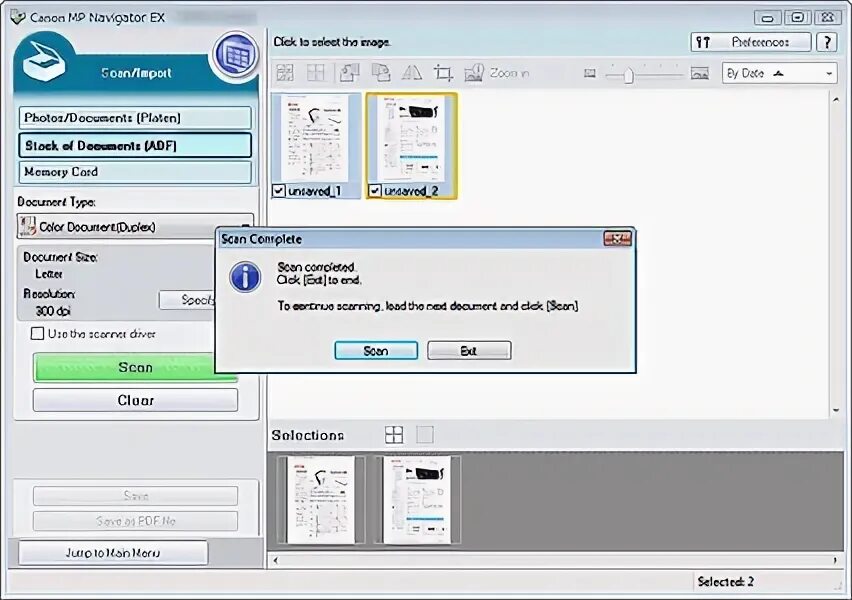Click the large thumbnail size icon
The width and height of the screenshot is (852, 600).
[700, 73]
